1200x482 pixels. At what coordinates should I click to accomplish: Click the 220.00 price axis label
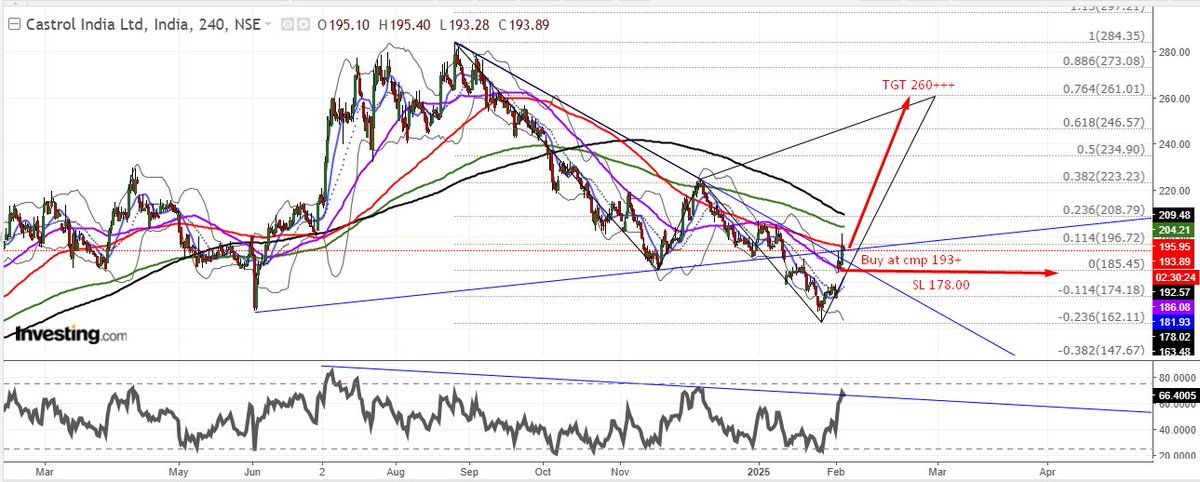click(1173, 190)
